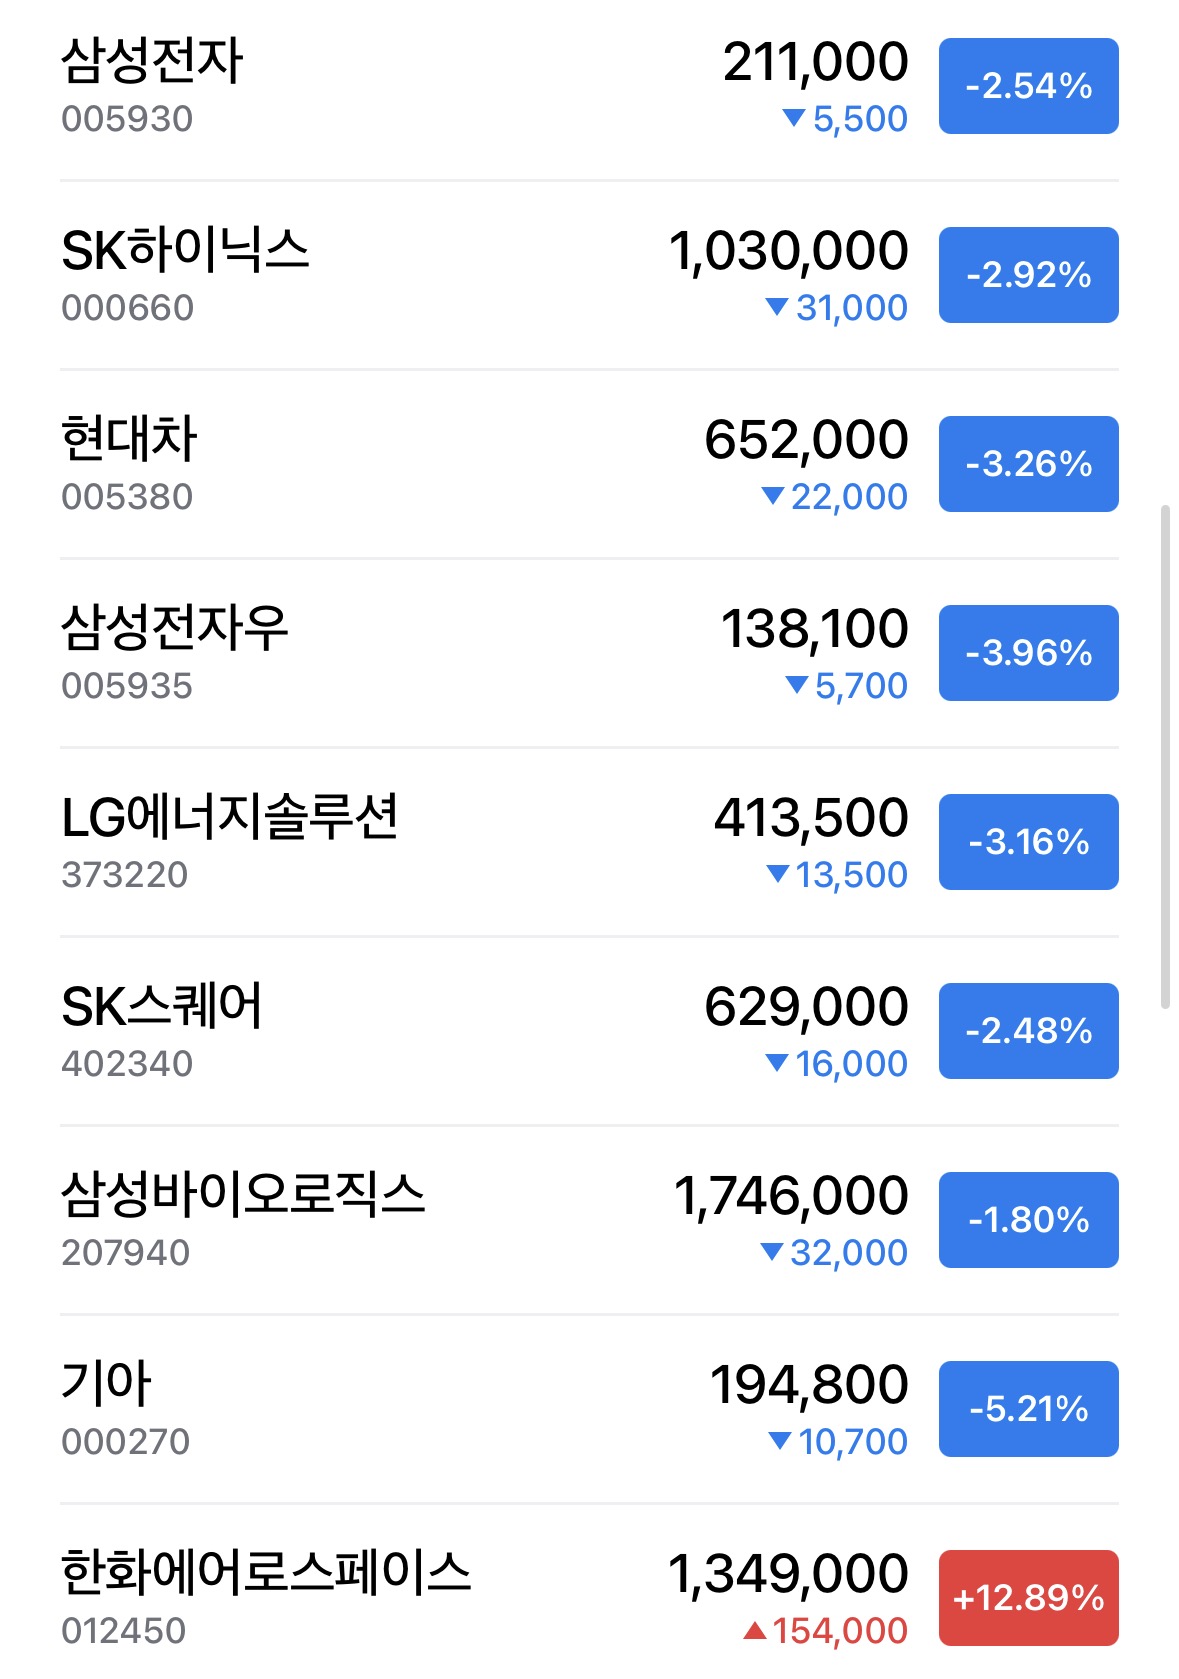Click the down triangle beside 31,000
Viewport: 1179px width, 1679px height.
777,307
